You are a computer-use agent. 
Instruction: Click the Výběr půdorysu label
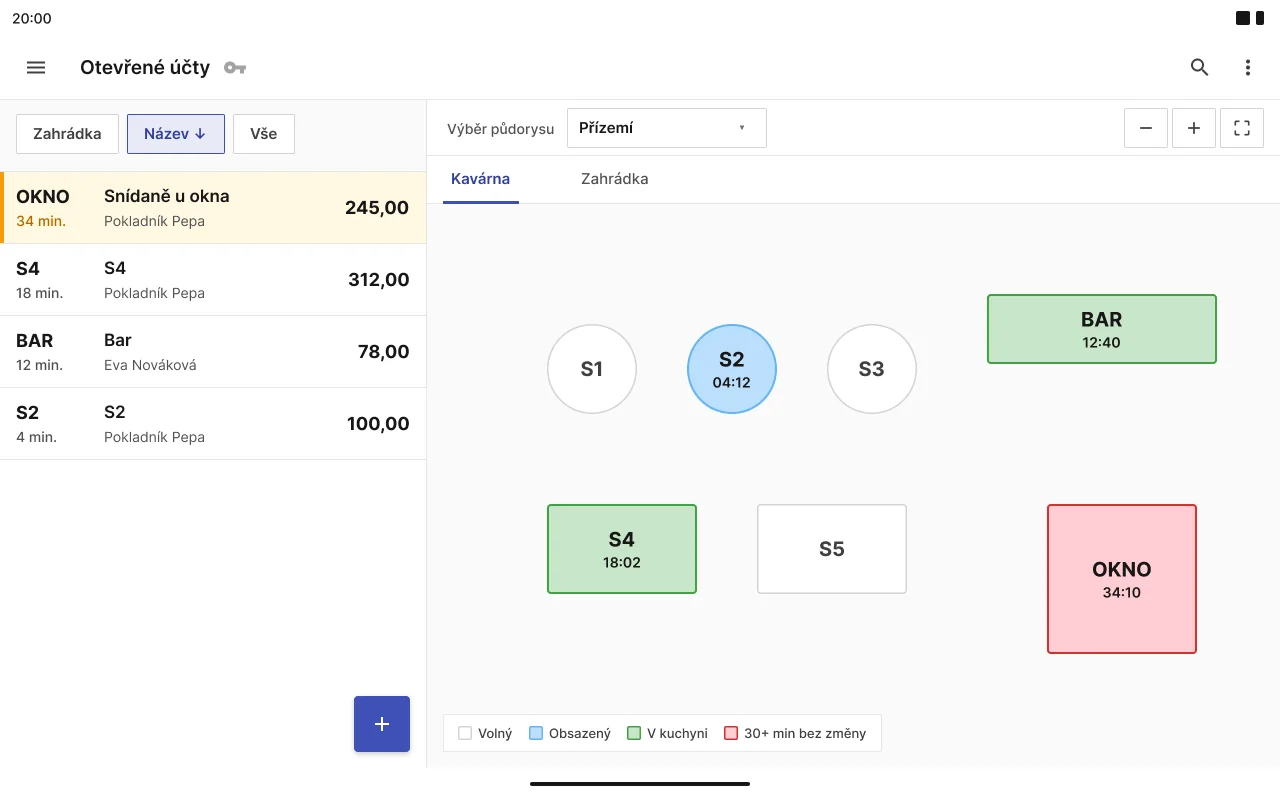(x=501, y=129)
